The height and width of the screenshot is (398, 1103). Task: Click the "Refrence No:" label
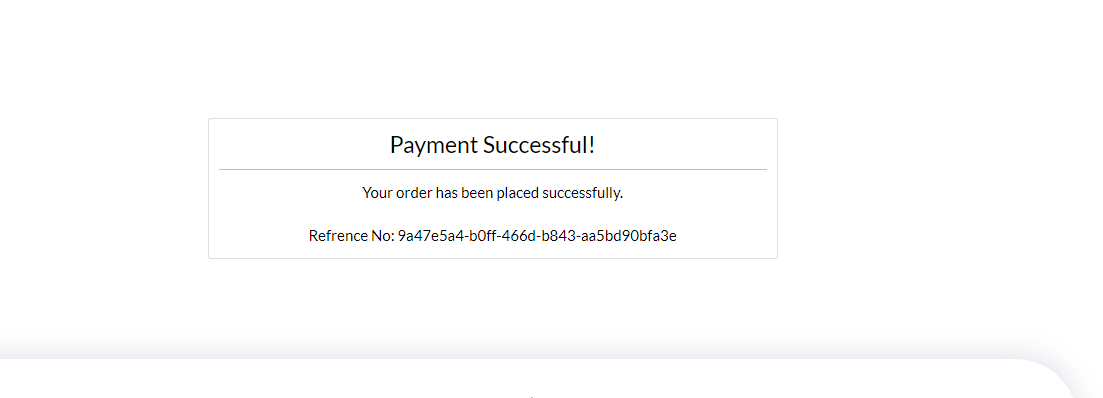pyautogui.click(x=352, y=236)
